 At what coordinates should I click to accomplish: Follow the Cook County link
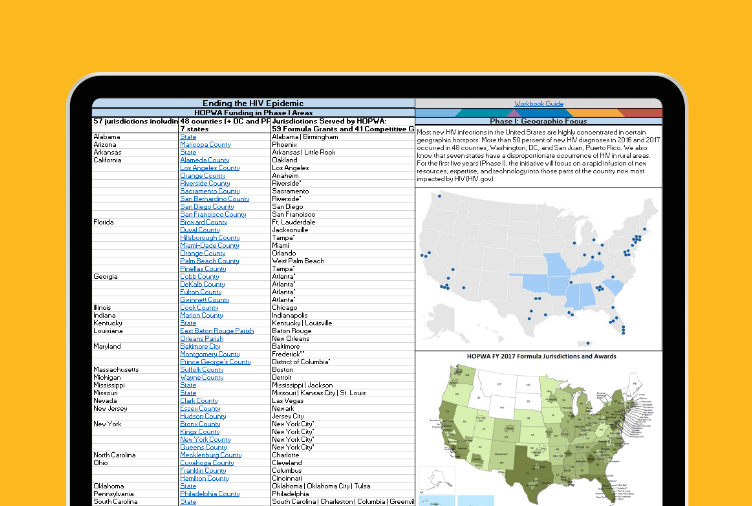pos(199,307)
